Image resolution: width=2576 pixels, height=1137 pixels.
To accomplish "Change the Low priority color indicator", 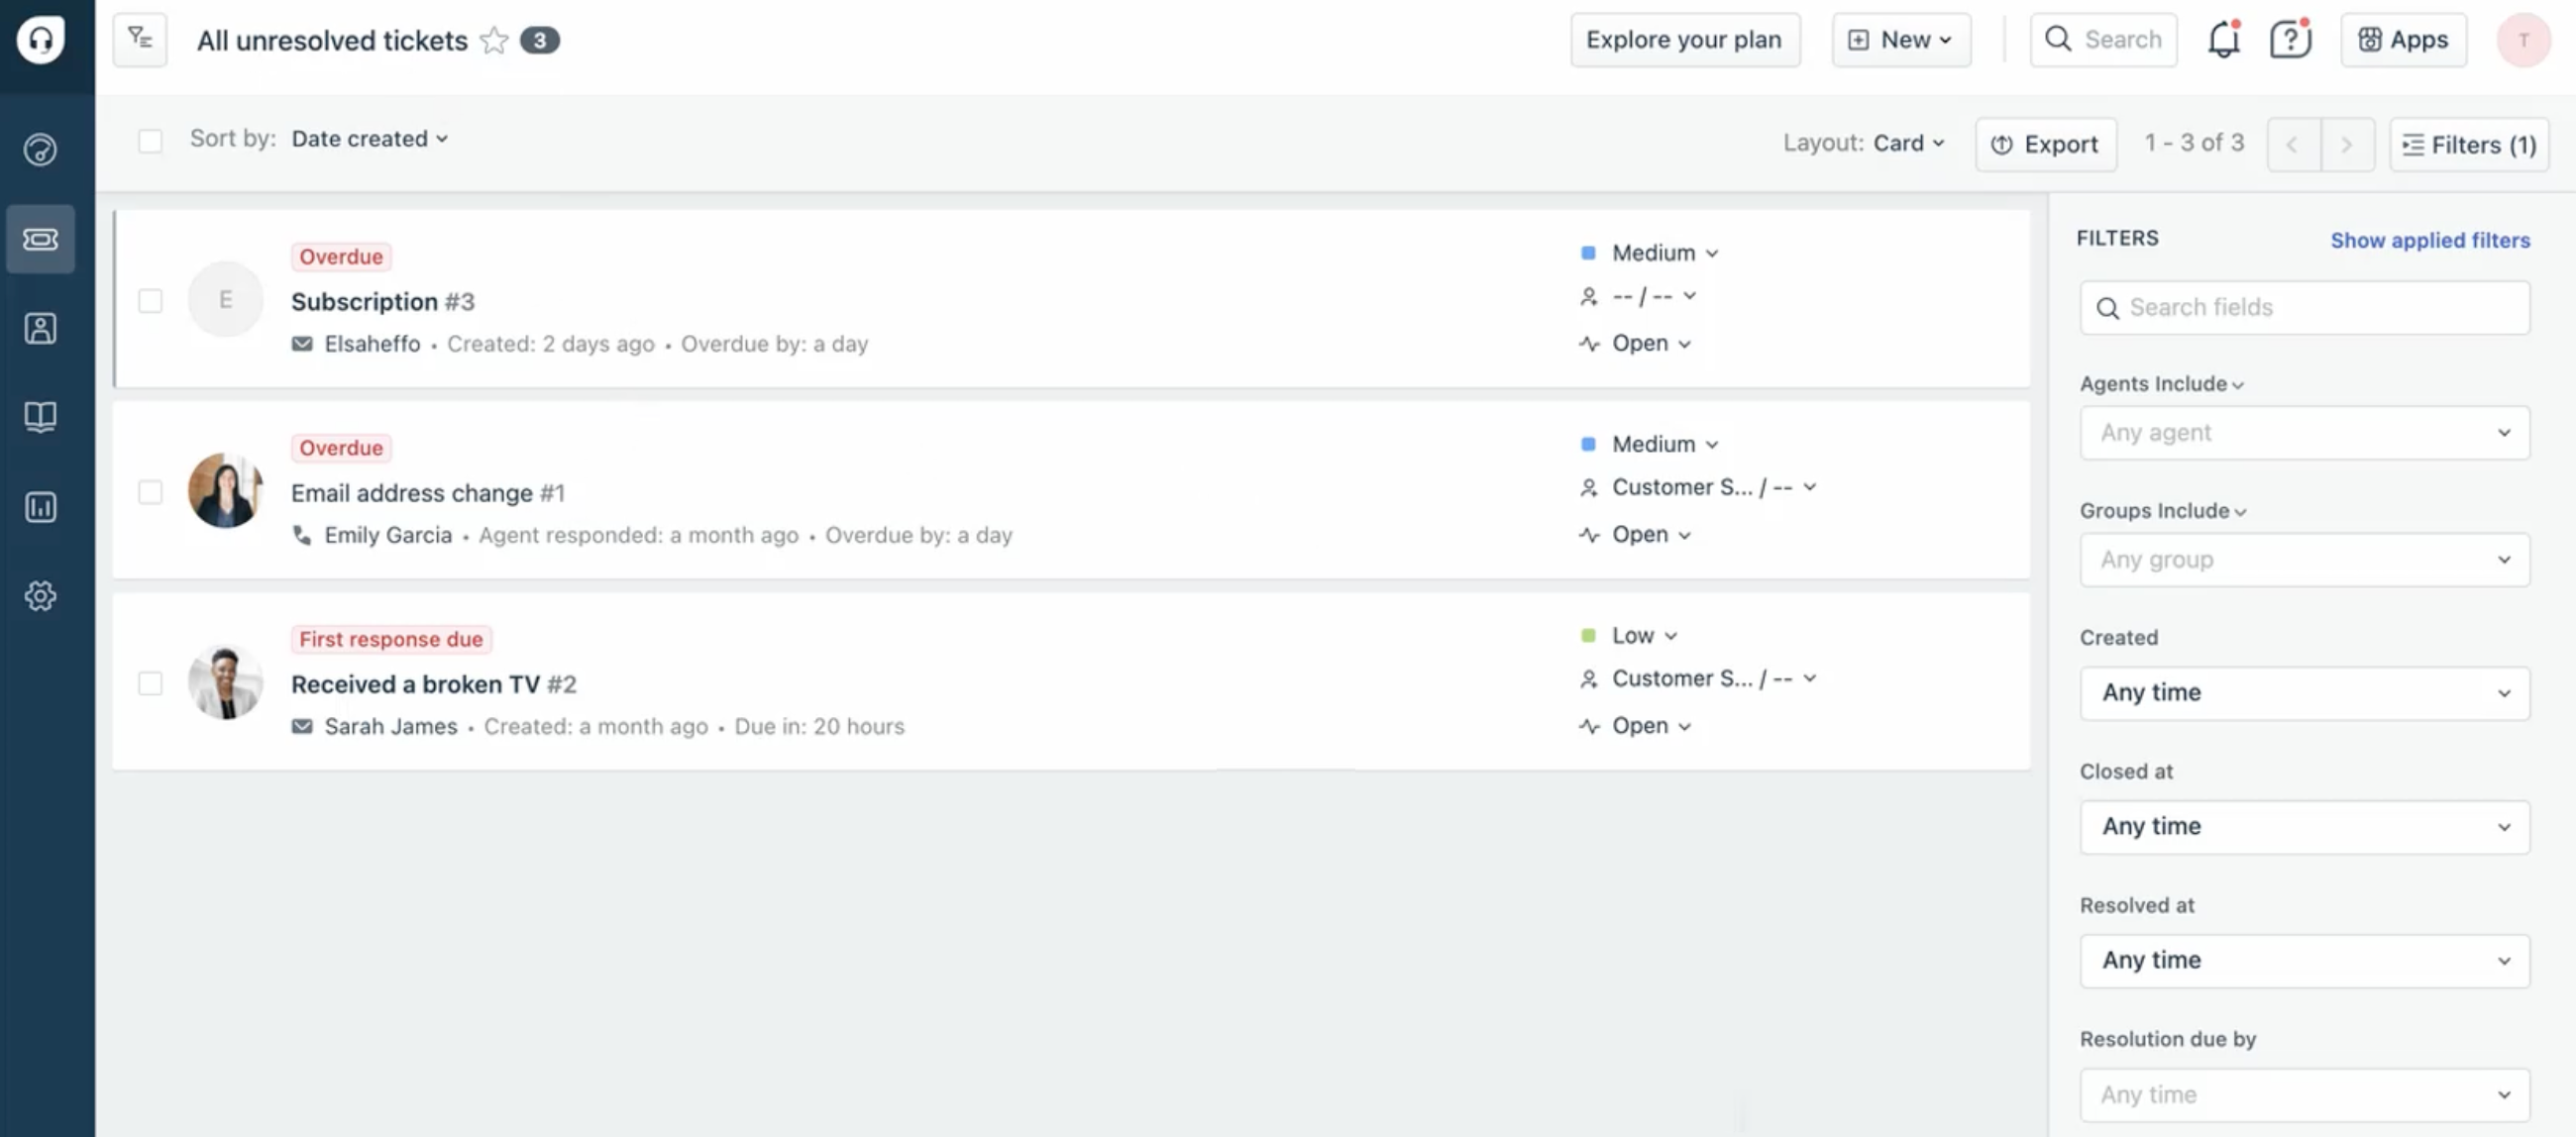I will pos(1589,635).
